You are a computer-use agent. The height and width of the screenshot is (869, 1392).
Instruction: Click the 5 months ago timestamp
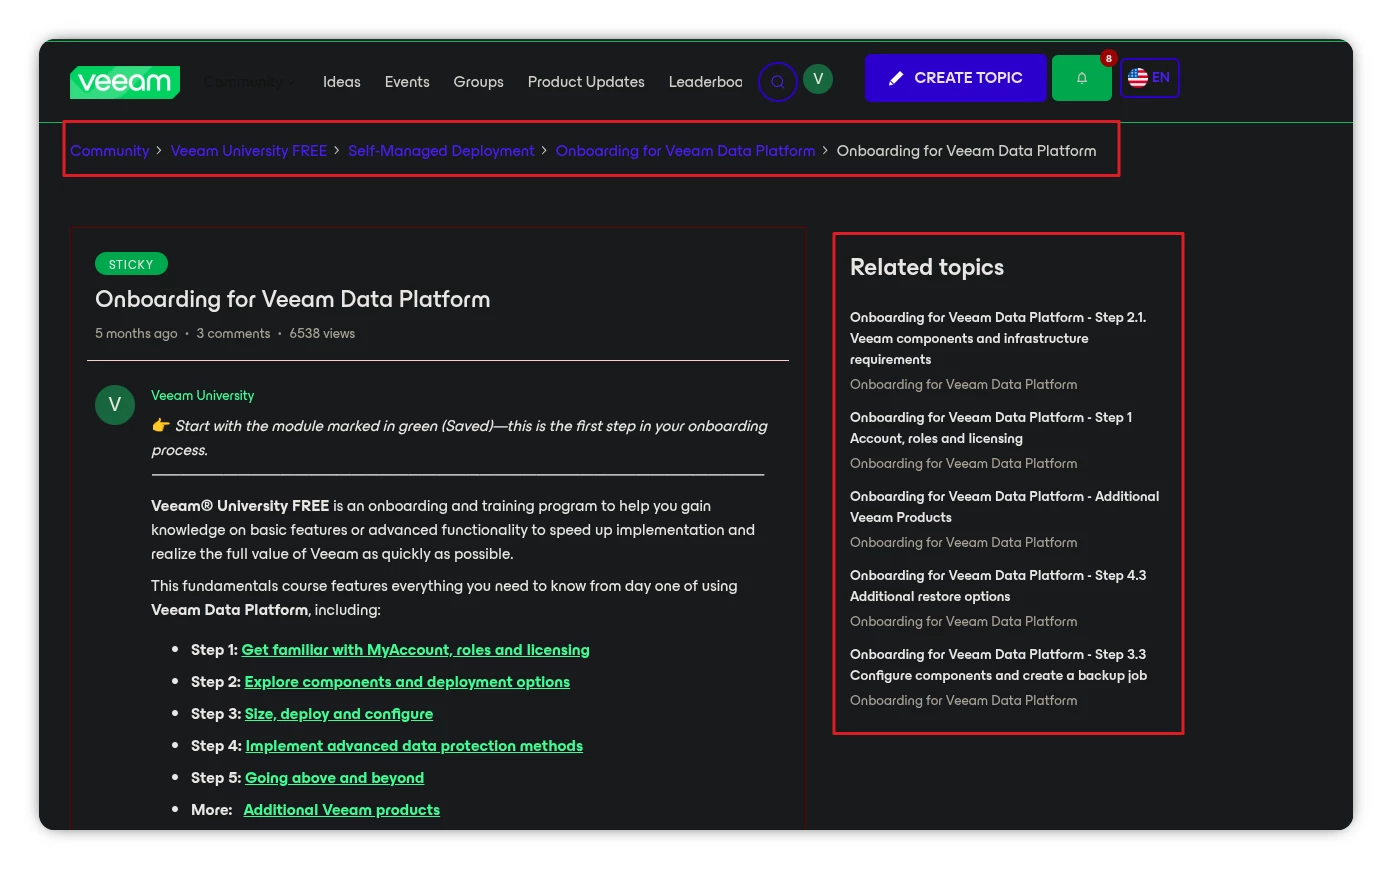pos(136,334)
